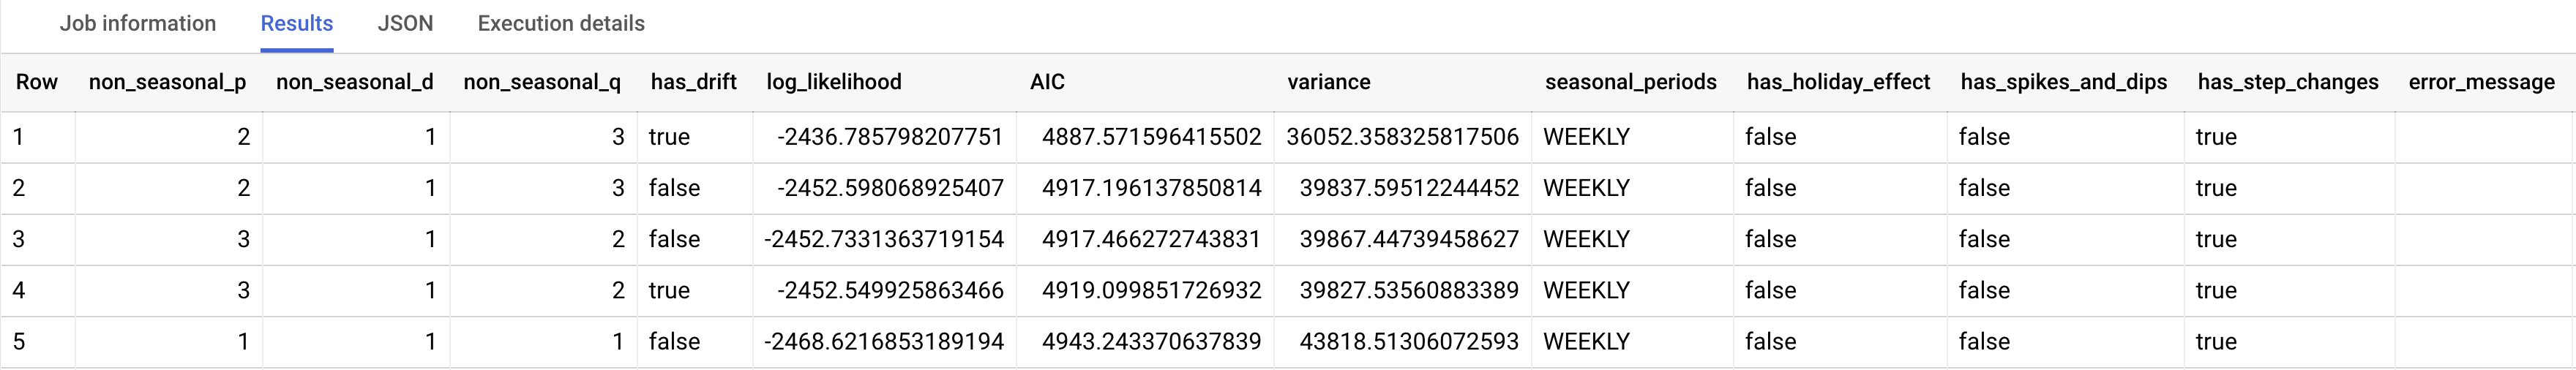Image resolution: width=2576 pixels, height=370 pixels.
Task: Select the variance value 39837.59512244452
Action: click(1408, 188)
